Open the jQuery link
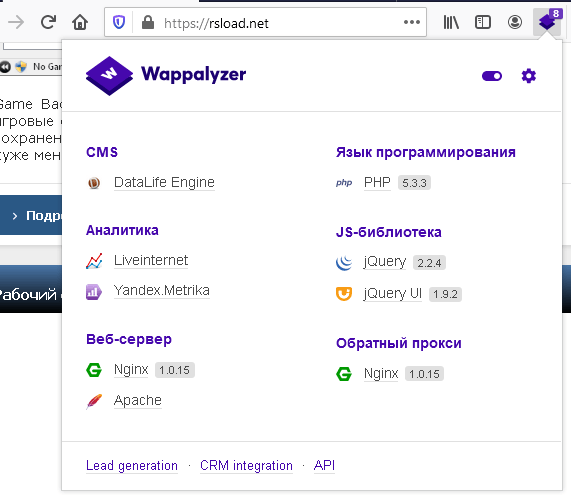 click(385, 262)
